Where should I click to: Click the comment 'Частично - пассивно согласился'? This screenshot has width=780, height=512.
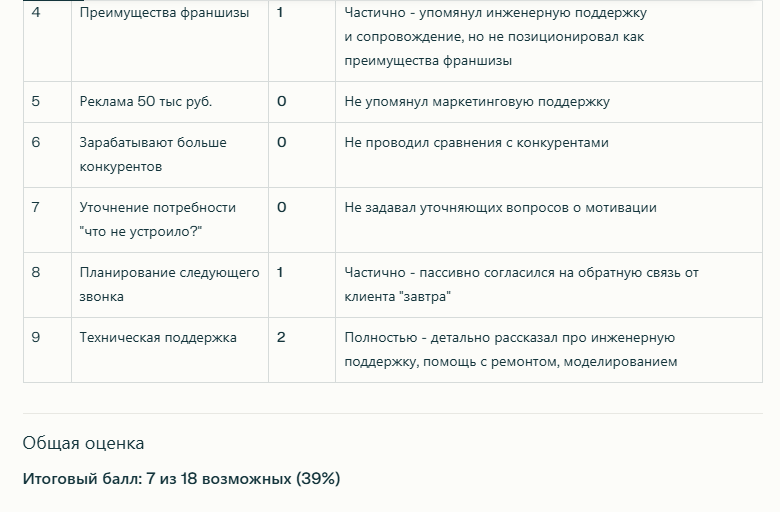pos(521,284)
